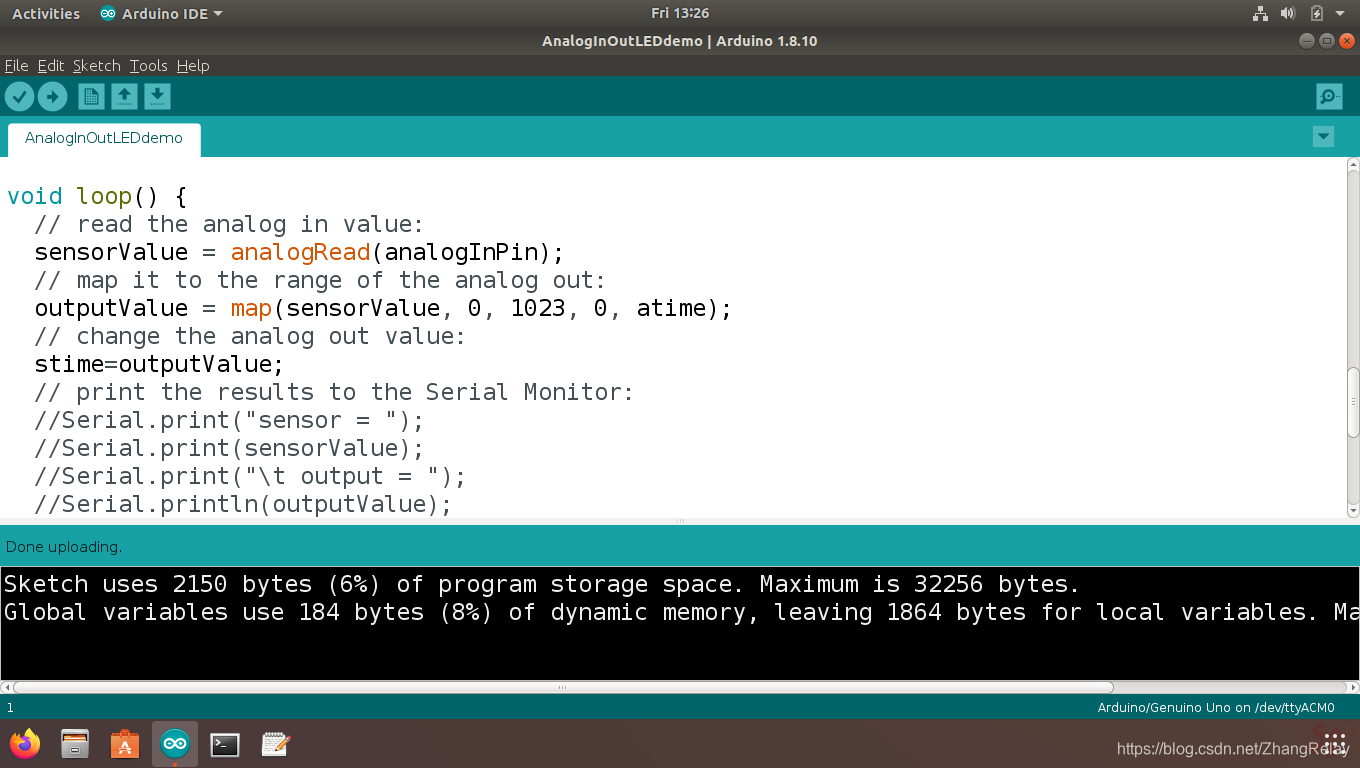The height and width of the screenshot is (768, 1360).
Task: Click the console scroll left arrow
Action: (6, 687)
